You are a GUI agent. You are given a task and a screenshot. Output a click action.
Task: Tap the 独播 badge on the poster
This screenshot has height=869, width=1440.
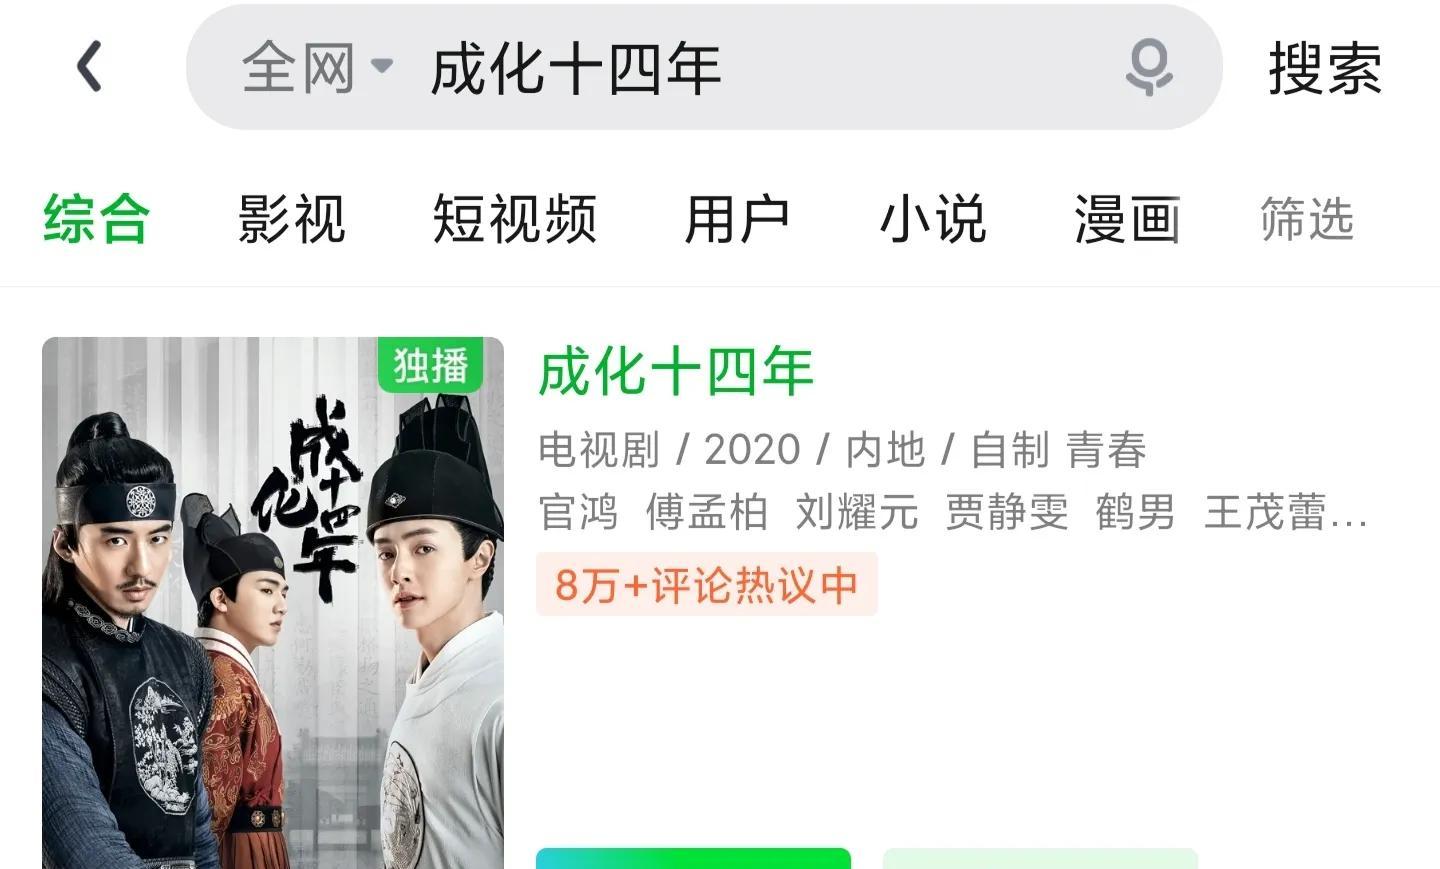tap(431, 365)
